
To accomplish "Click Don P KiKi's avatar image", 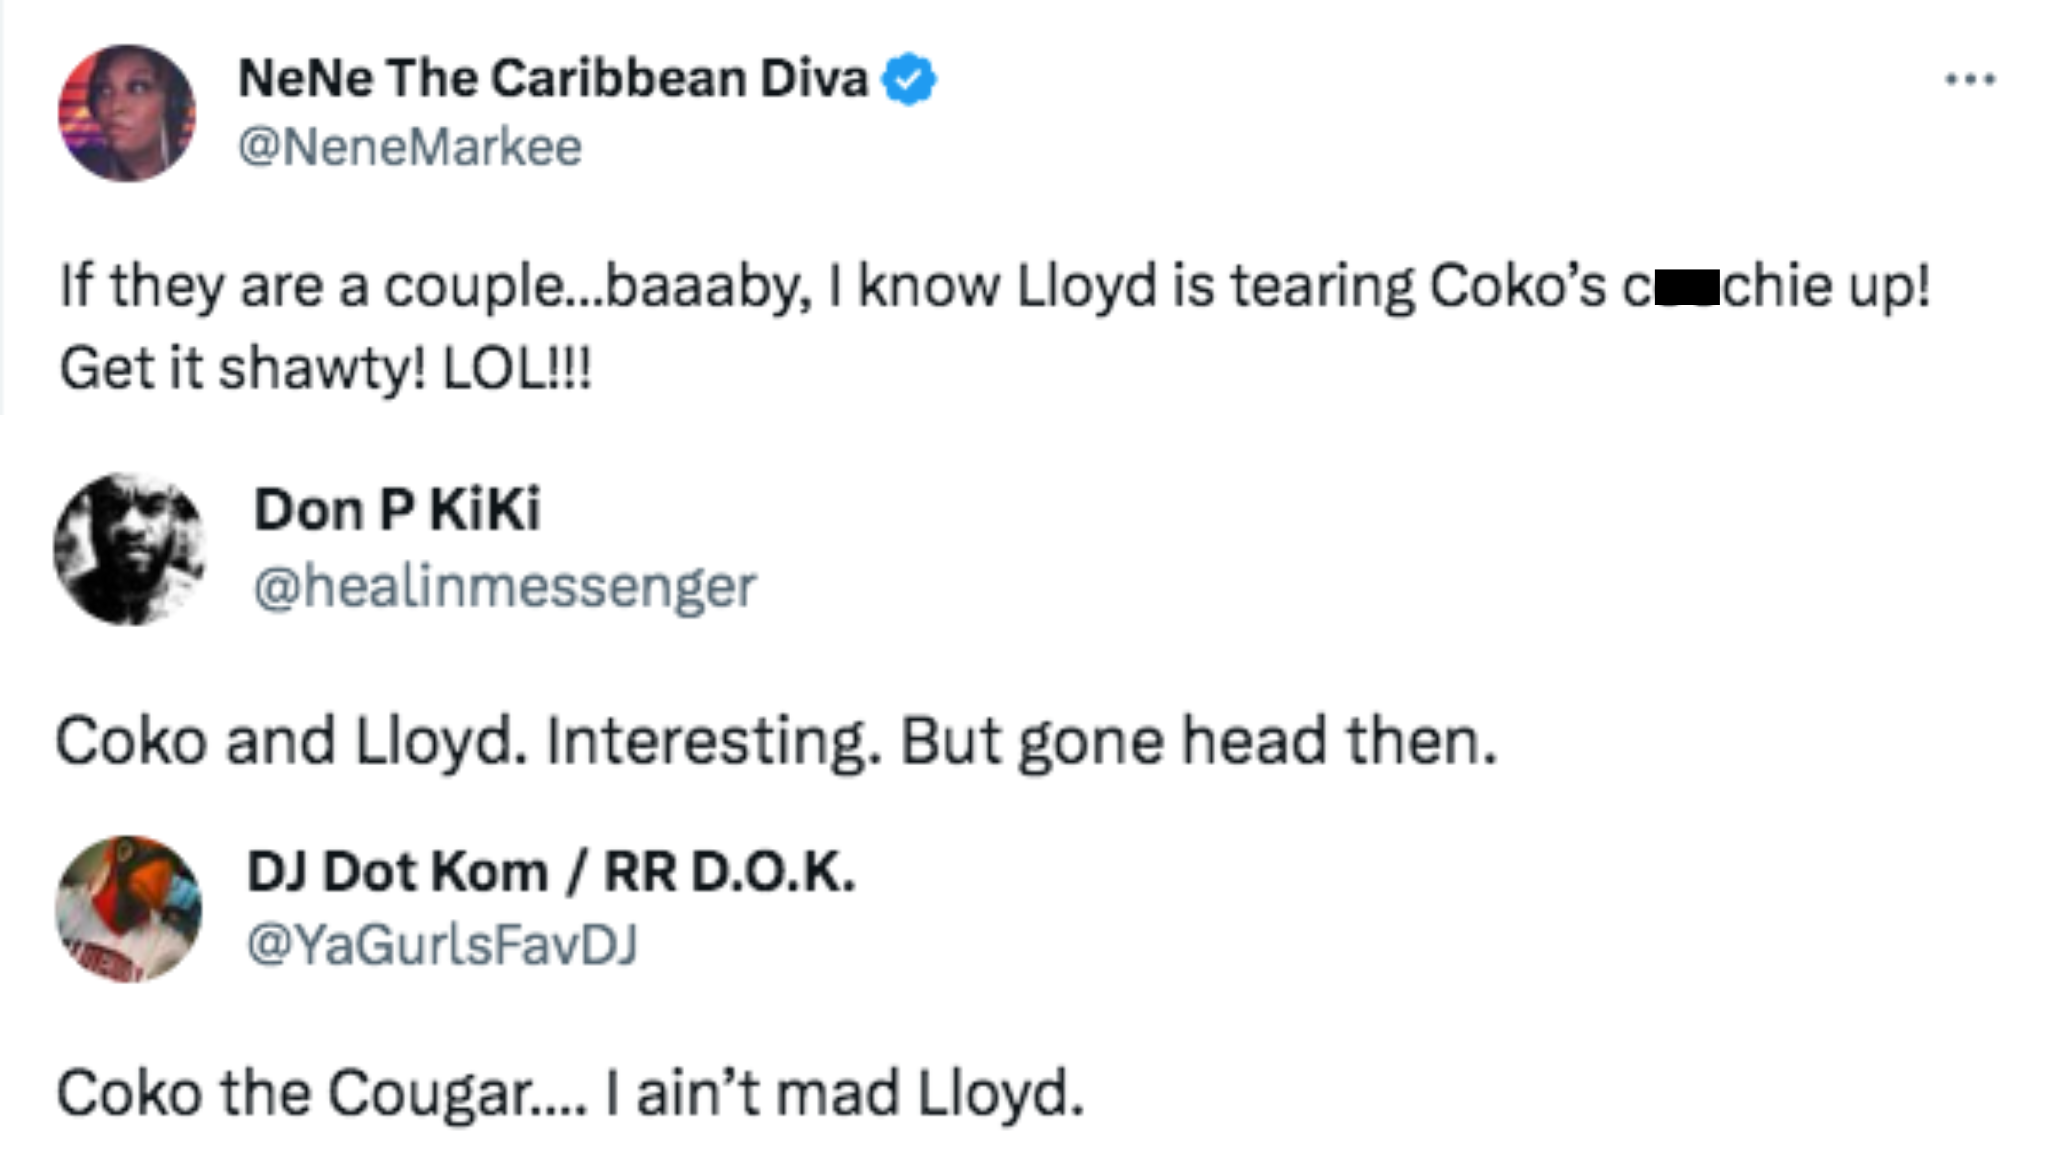I will tap(129, 549).
